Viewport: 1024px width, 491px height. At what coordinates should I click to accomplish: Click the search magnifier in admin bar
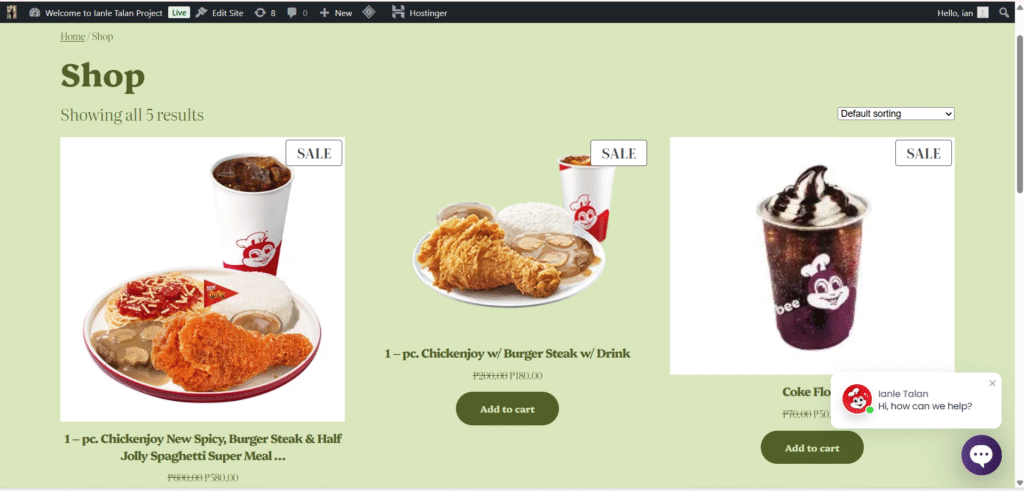click(x=1004, y=12)
